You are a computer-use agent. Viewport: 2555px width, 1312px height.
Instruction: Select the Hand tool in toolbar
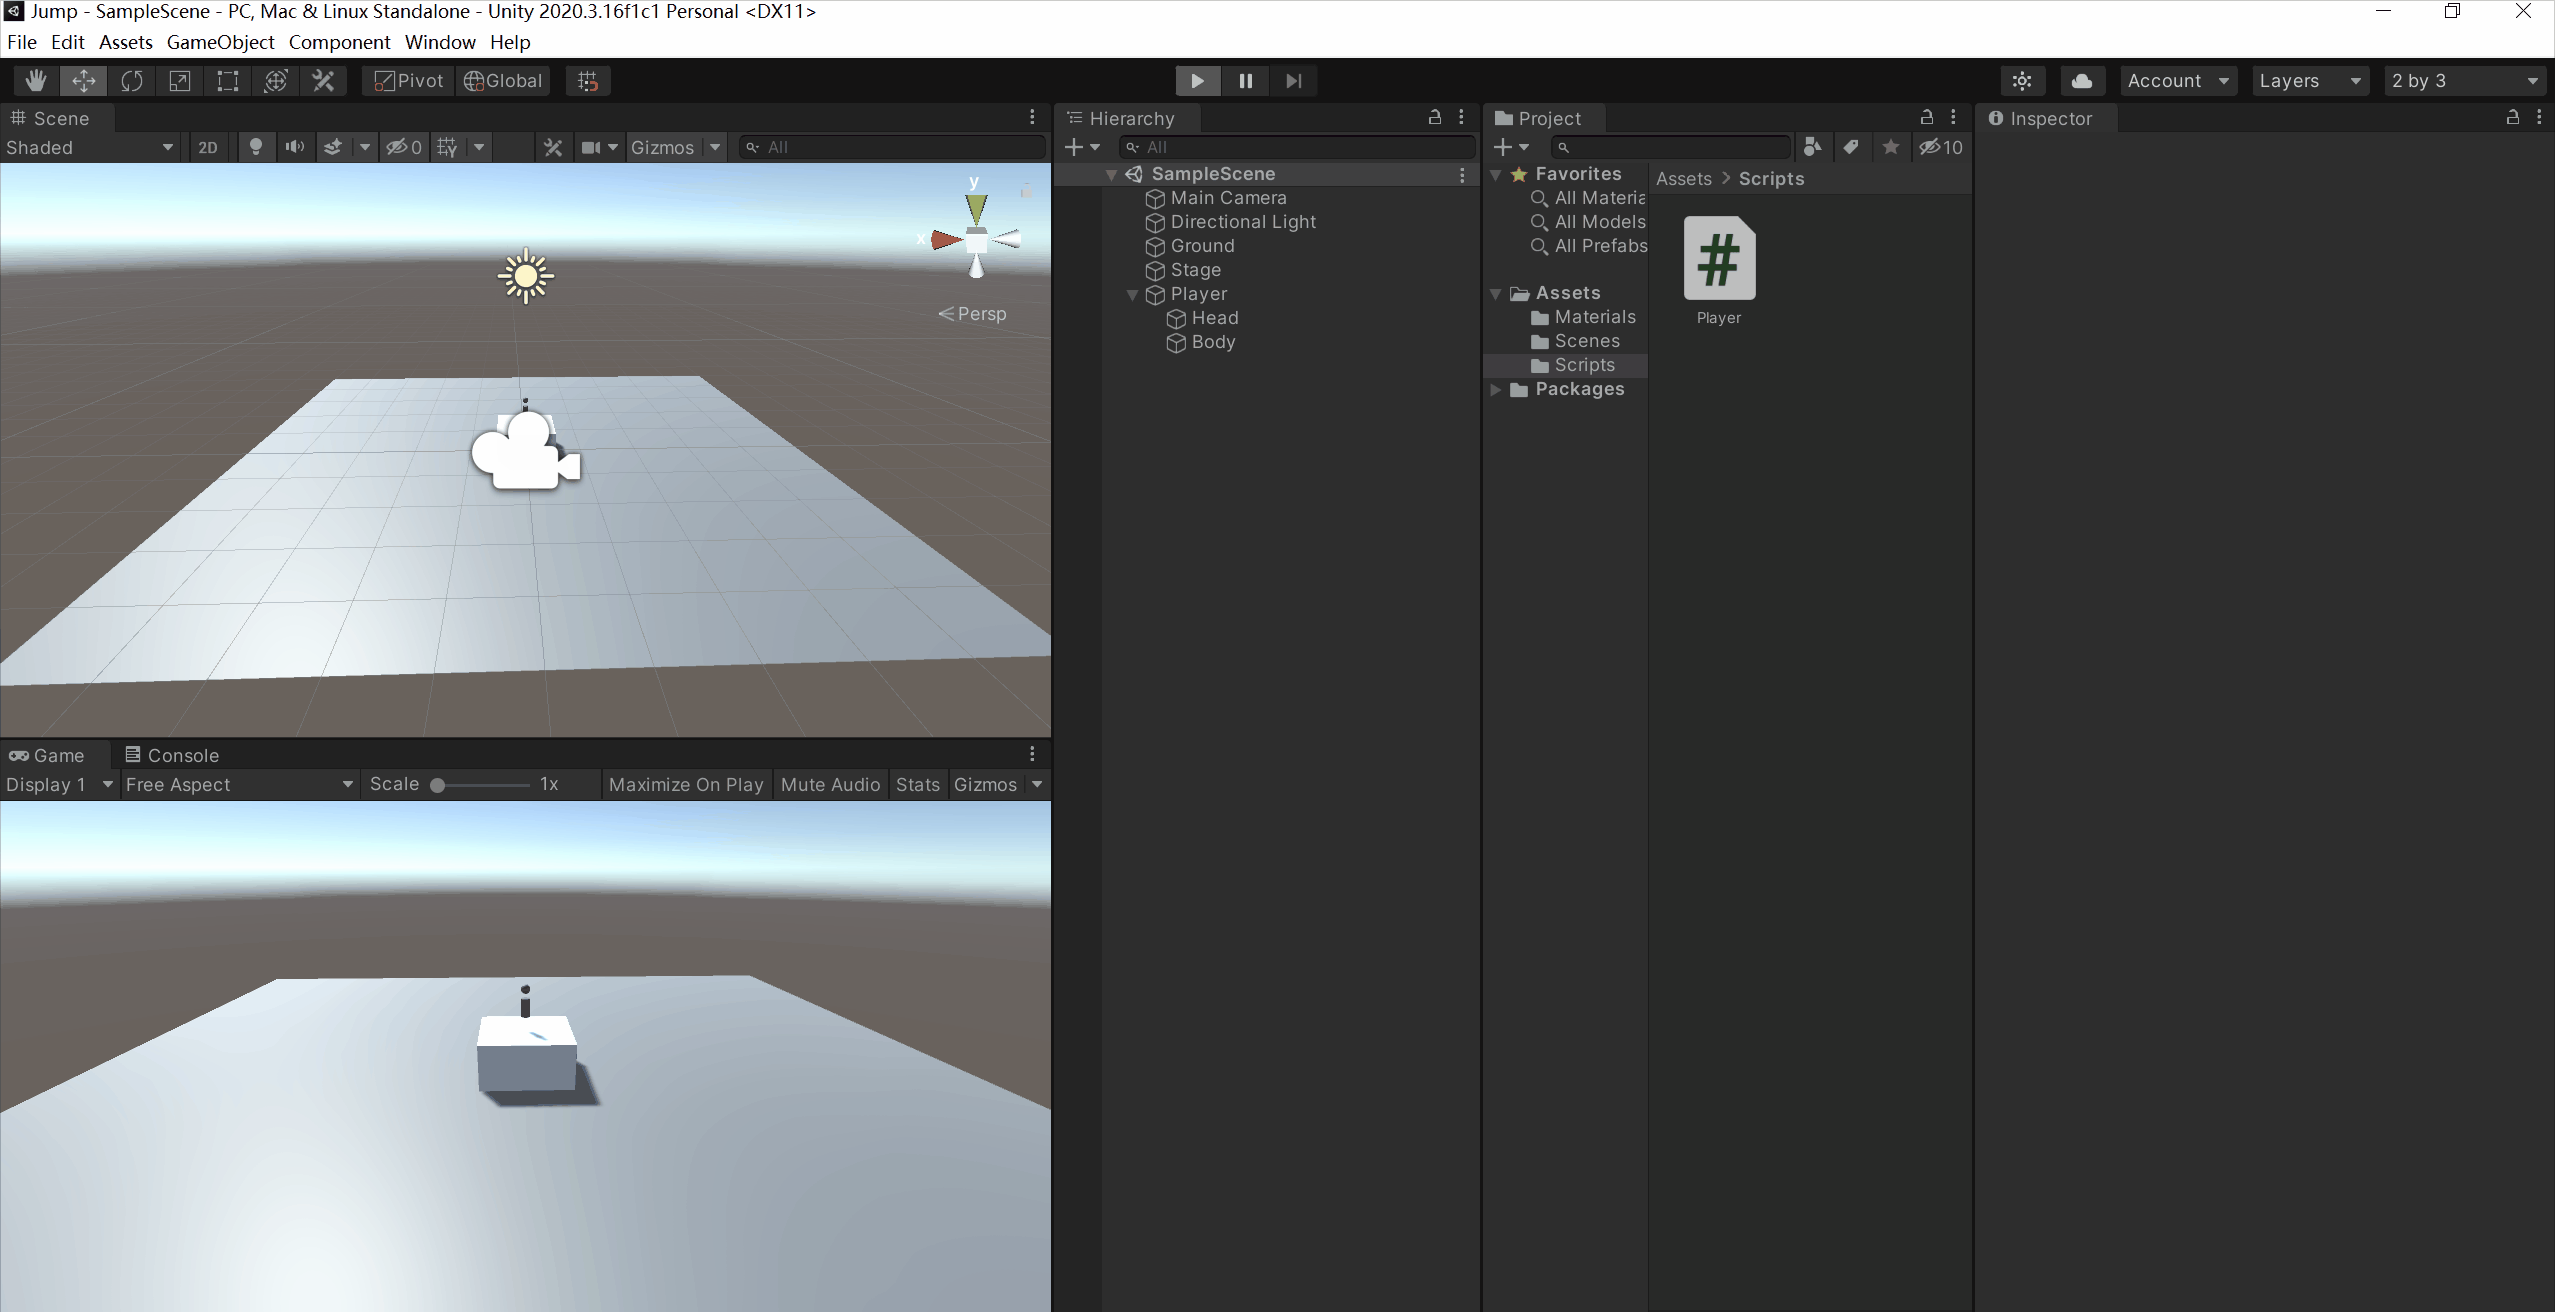click(36, 81)
